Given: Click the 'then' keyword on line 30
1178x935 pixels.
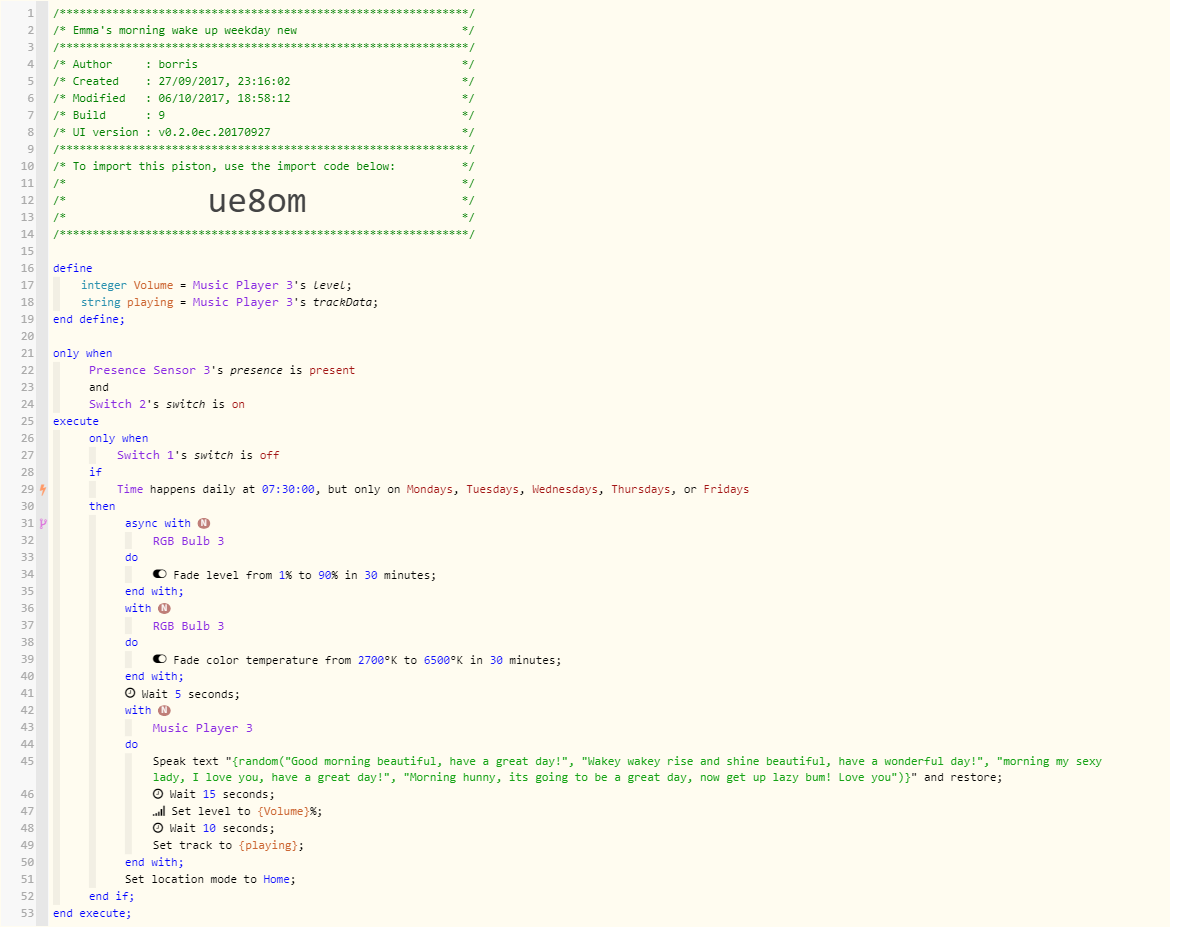Looking at the screenshot, I should tap(102, 506).
